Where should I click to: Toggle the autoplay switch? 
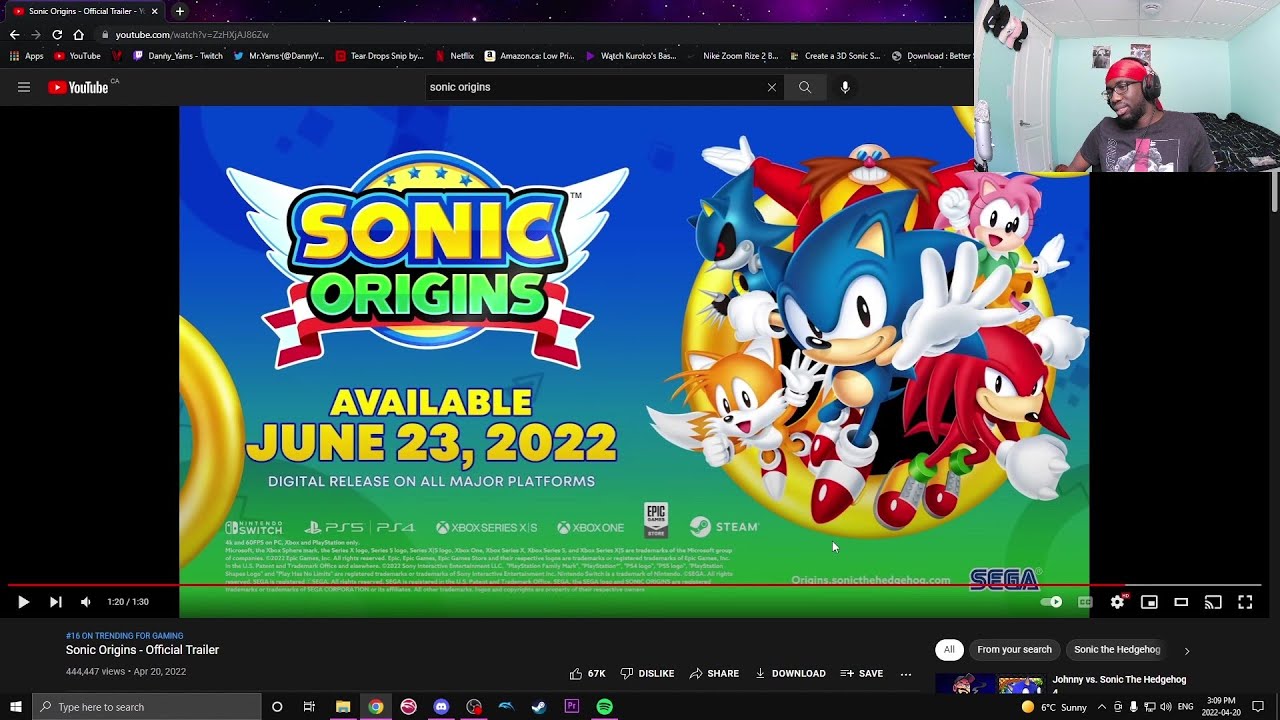[1051, 602]
